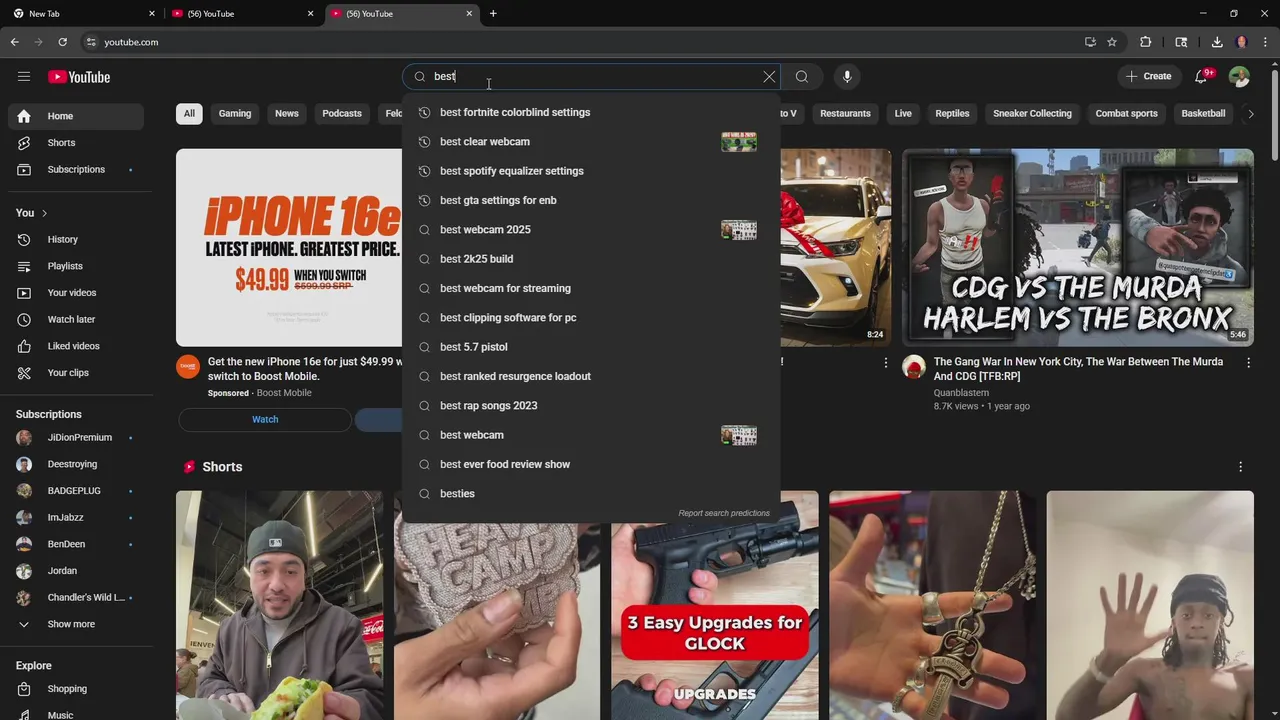The image size is (1280, 720).
Task: Select the Restaurants filter chip
Action: (x=845, y=113)
